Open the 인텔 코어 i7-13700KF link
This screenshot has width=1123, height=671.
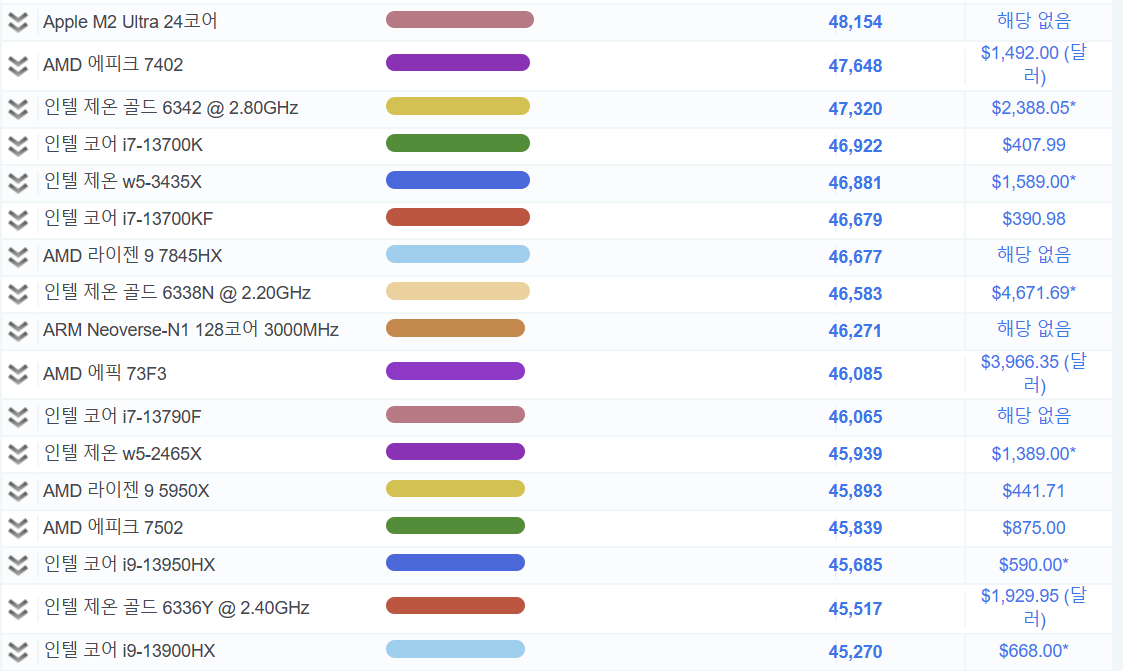(128, 218)
